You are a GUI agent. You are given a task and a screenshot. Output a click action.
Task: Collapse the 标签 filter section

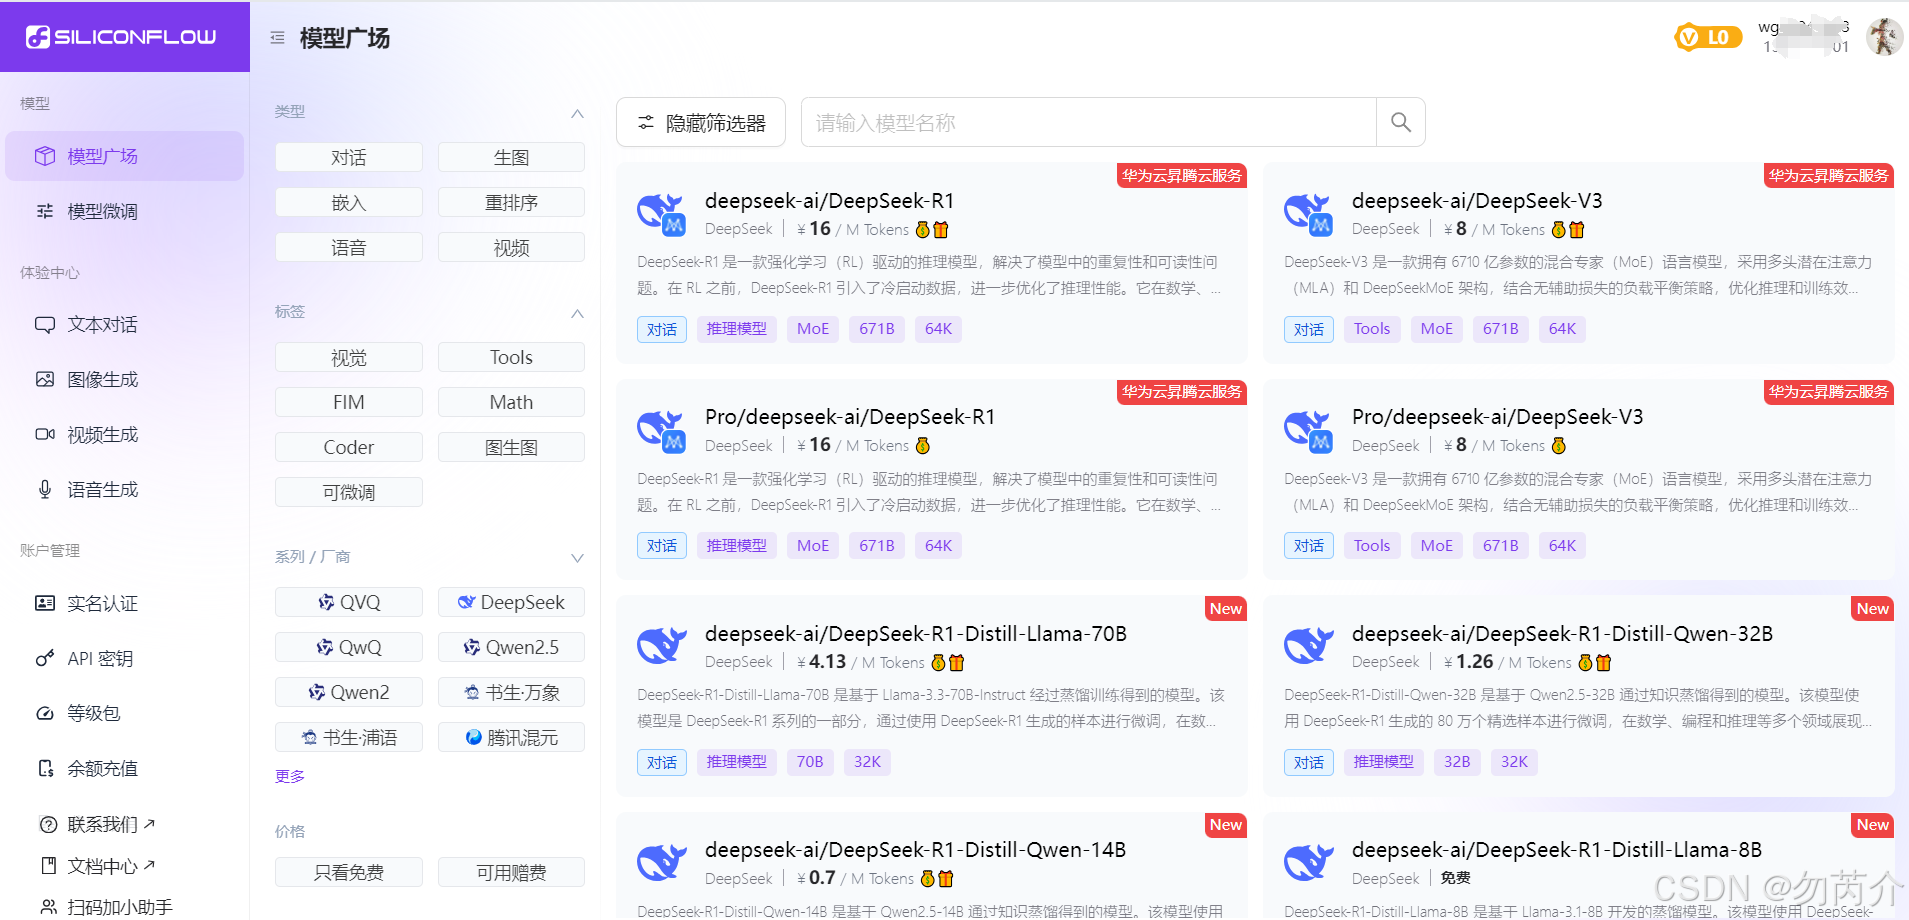[577, 313]
